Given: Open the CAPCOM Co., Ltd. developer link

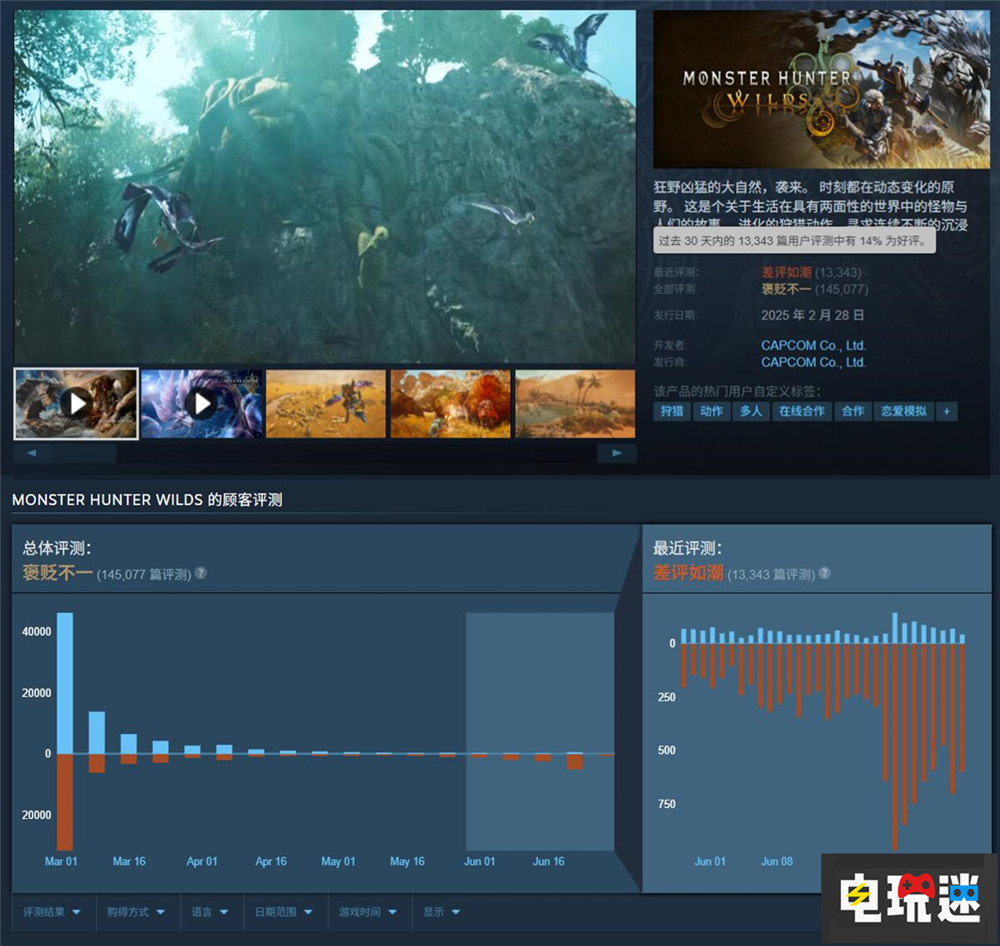Looking at the screenshot, I should tap(814, 345).
